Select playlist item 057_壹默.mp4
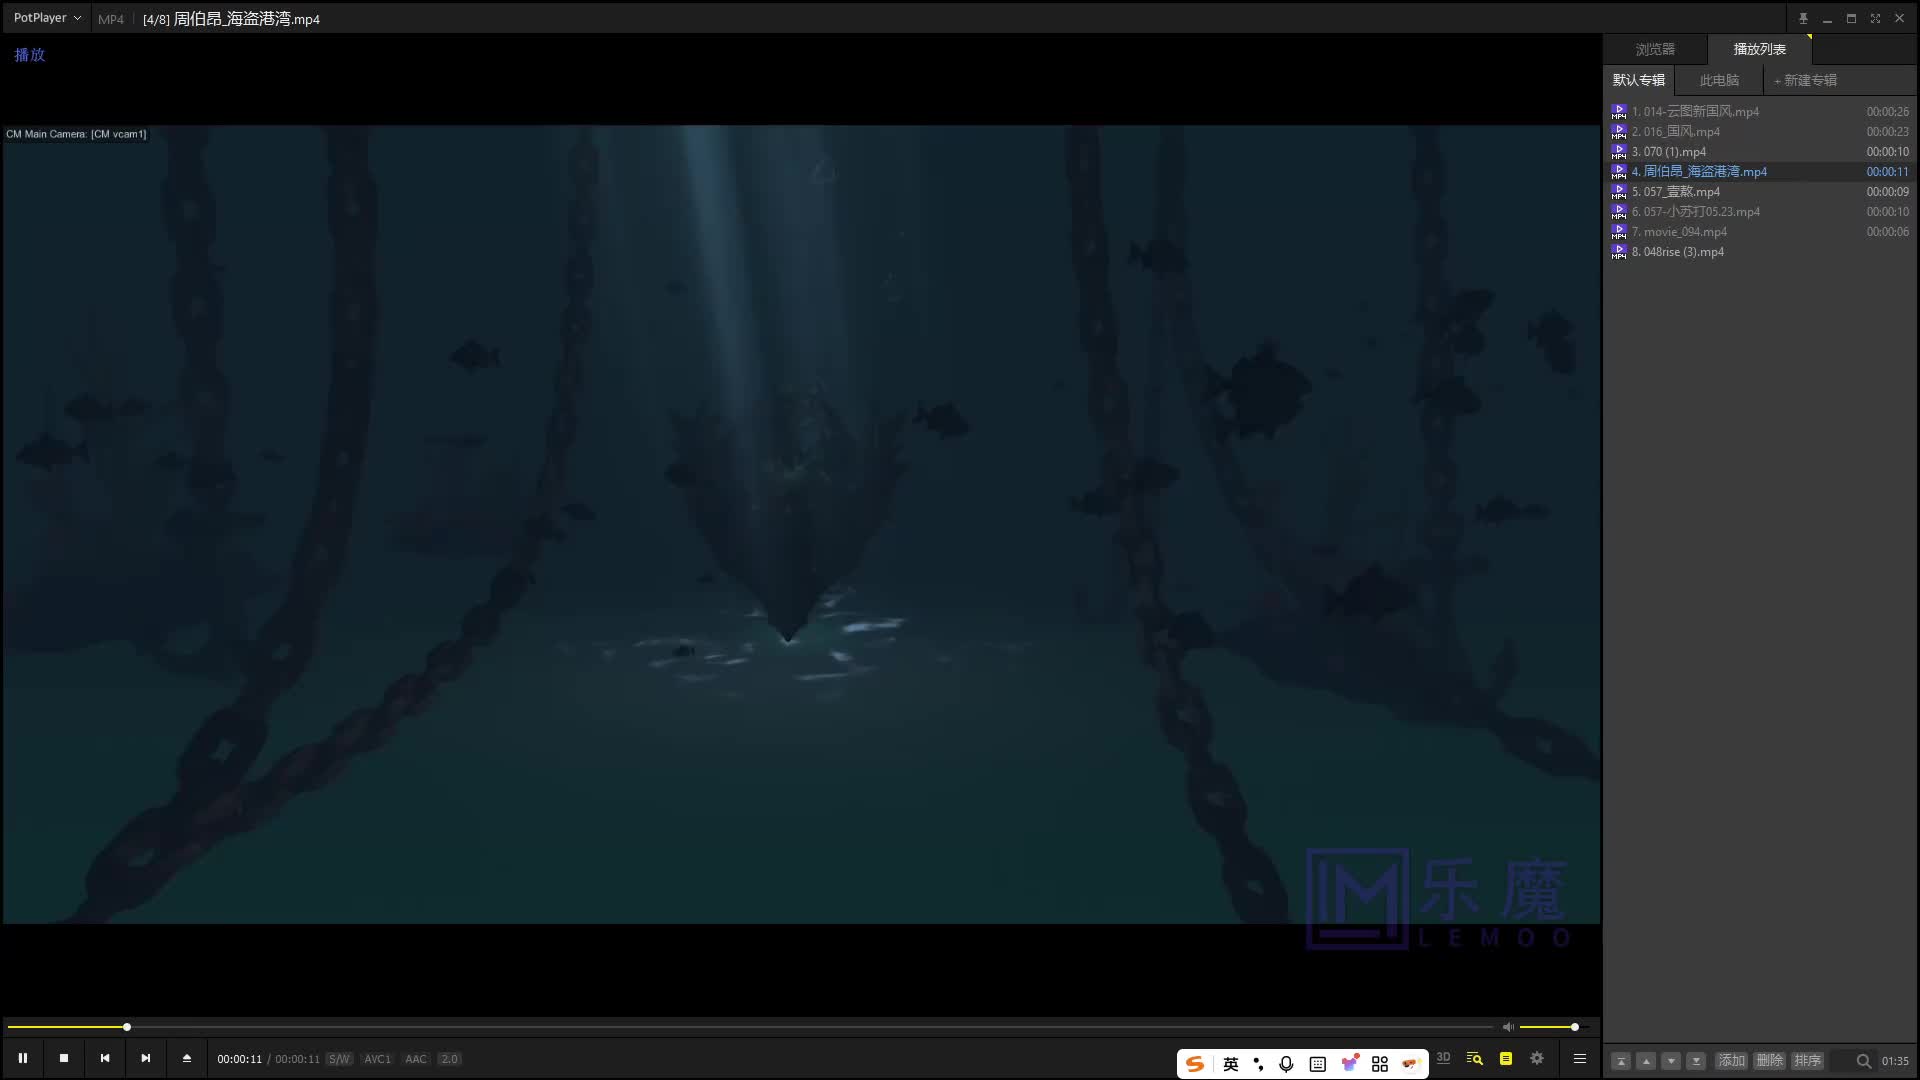Viewport: 1920px width, 1080px height. click(1760, 192)
